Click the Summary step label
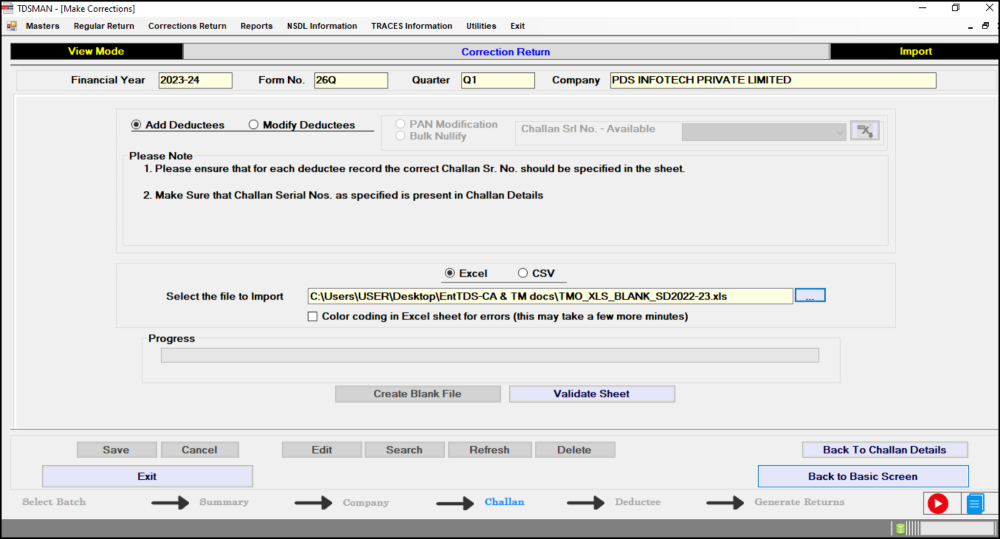The image size is (1000, 539). coord(224,502)
